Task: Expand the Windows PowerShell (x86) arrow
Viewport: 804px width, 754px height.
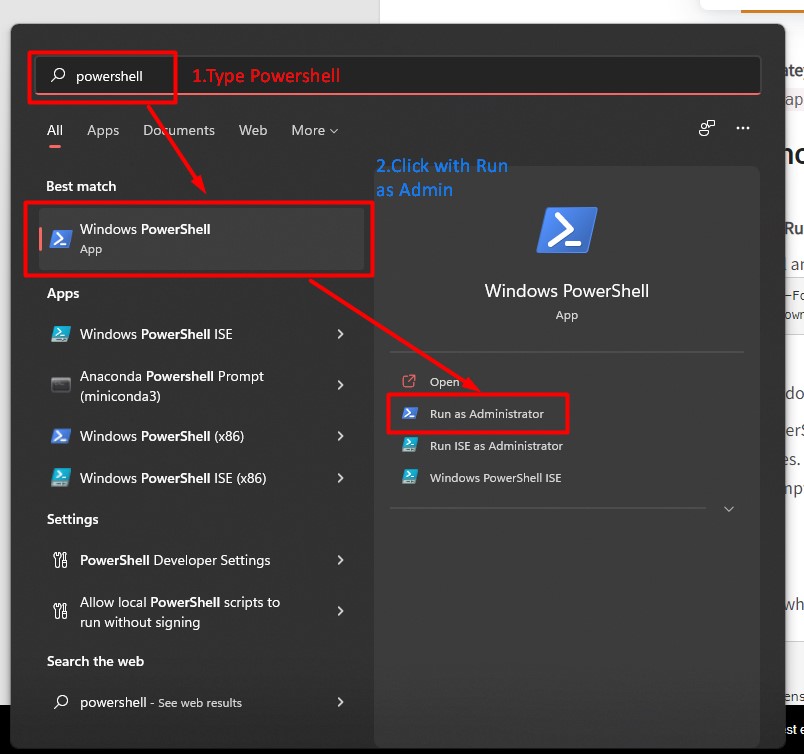Action: click(x=340, y=436)
